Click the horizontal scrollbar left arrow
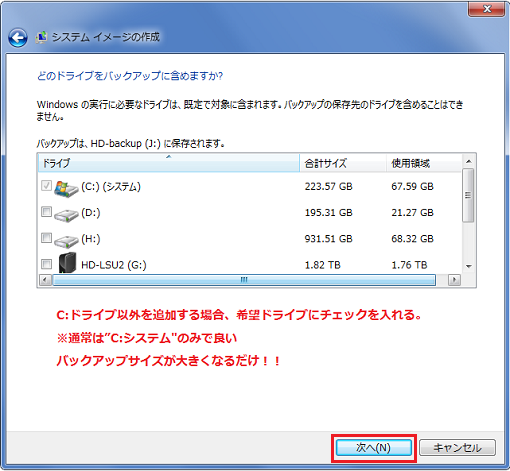 45,280
